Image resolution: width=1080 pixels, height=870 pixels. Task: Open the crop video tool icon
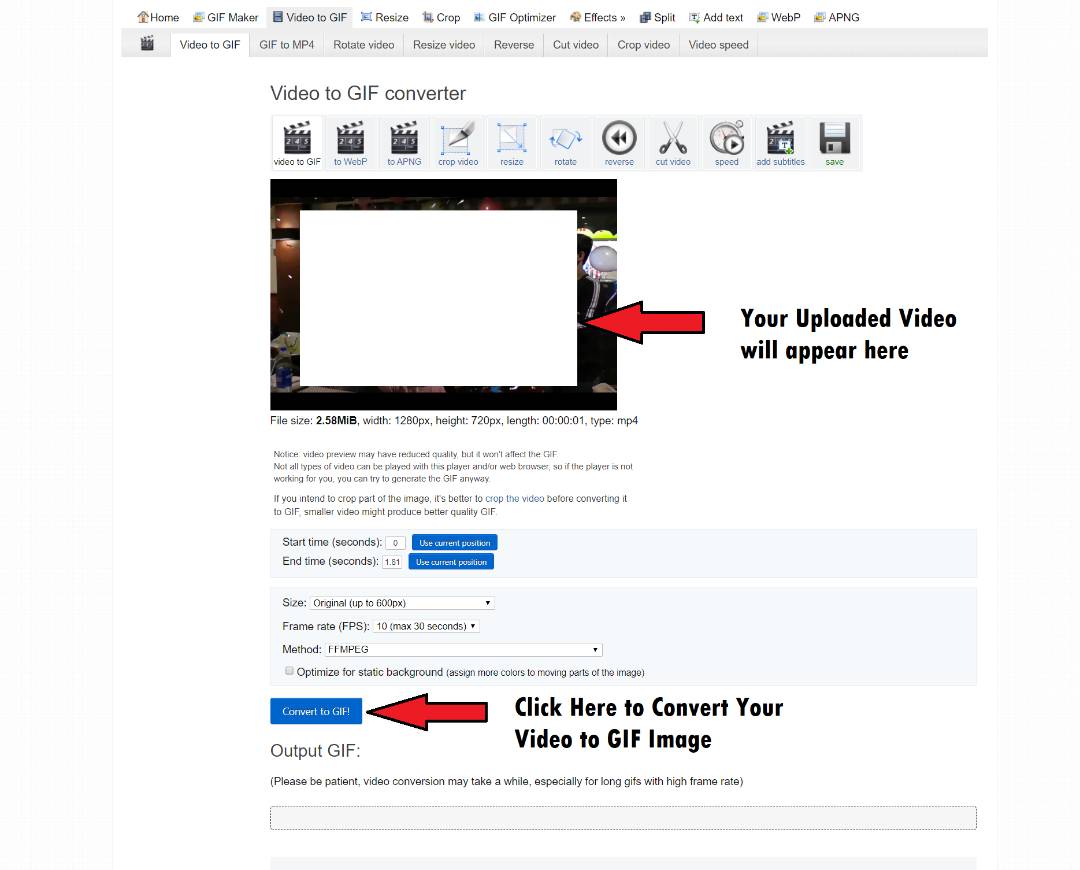458,142
